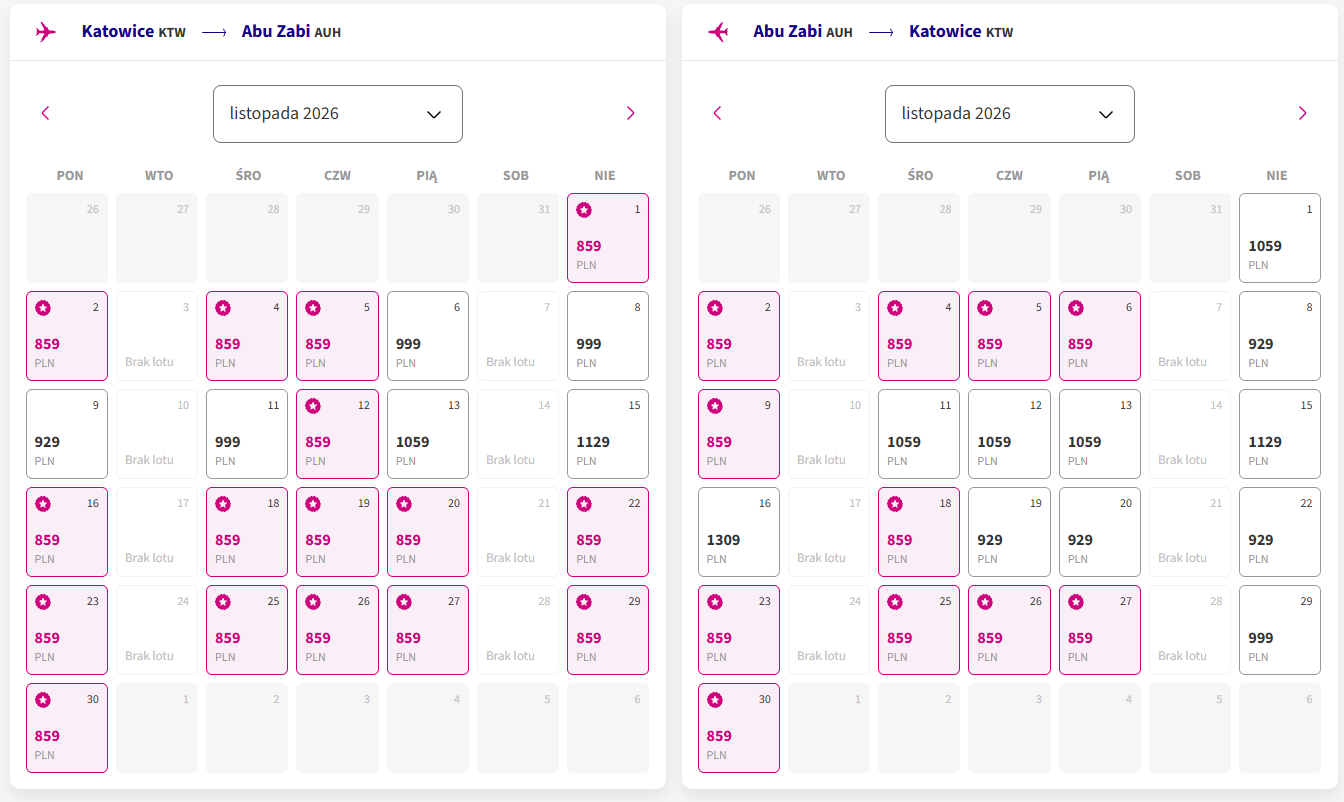Select outbound November 15 priced 1129 PLN
Image resolution: width=1344 pixels, height=802 pixels.
click(608, 434)
